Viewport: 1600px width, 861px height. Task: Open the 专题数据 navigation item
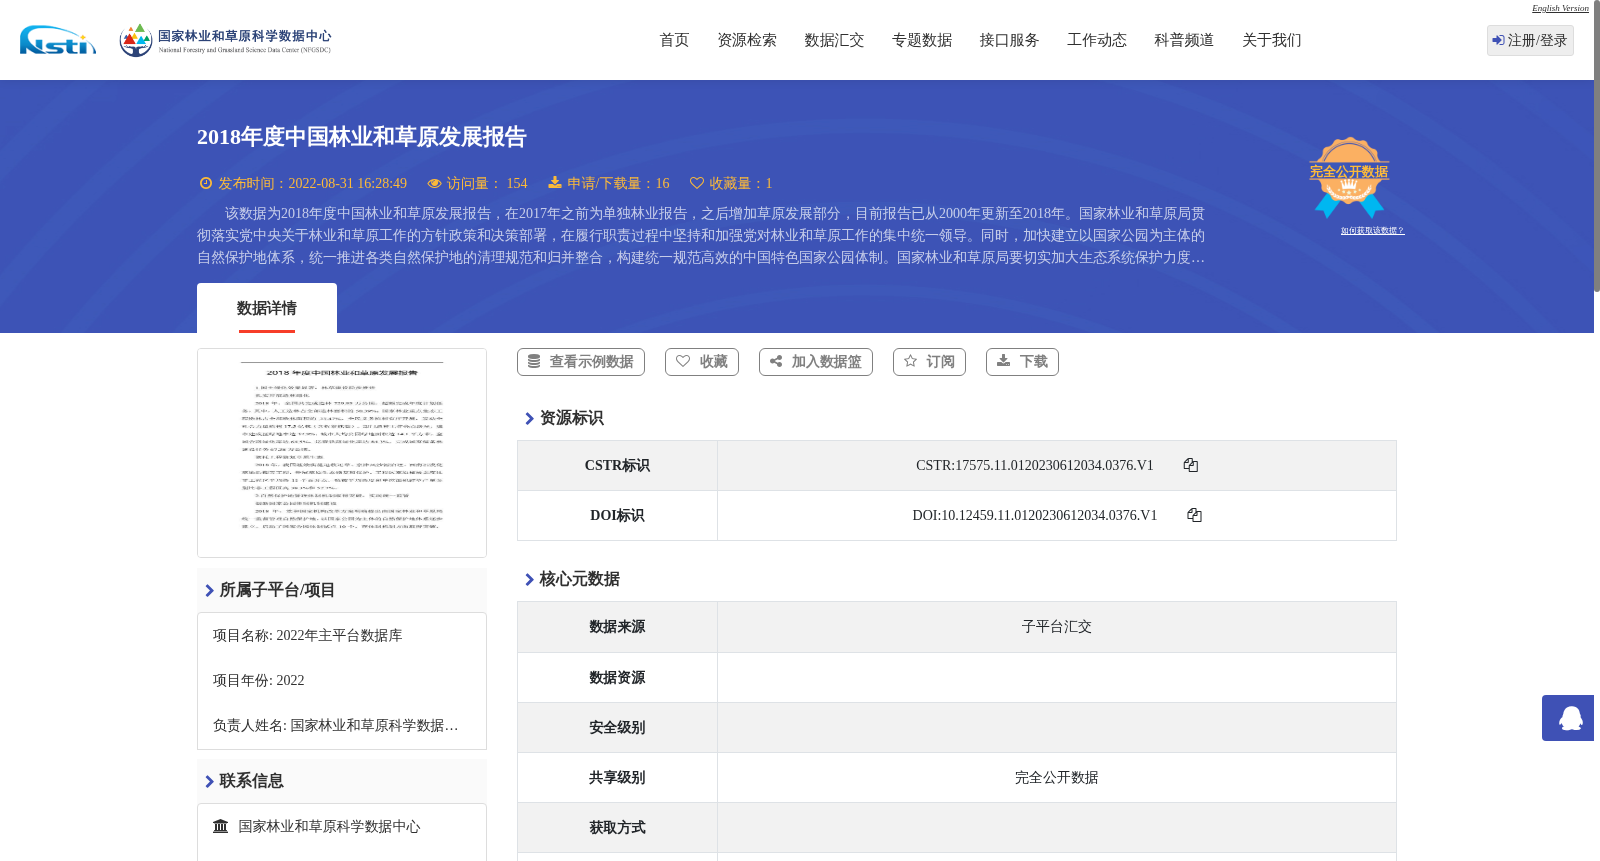click(922, 40)
